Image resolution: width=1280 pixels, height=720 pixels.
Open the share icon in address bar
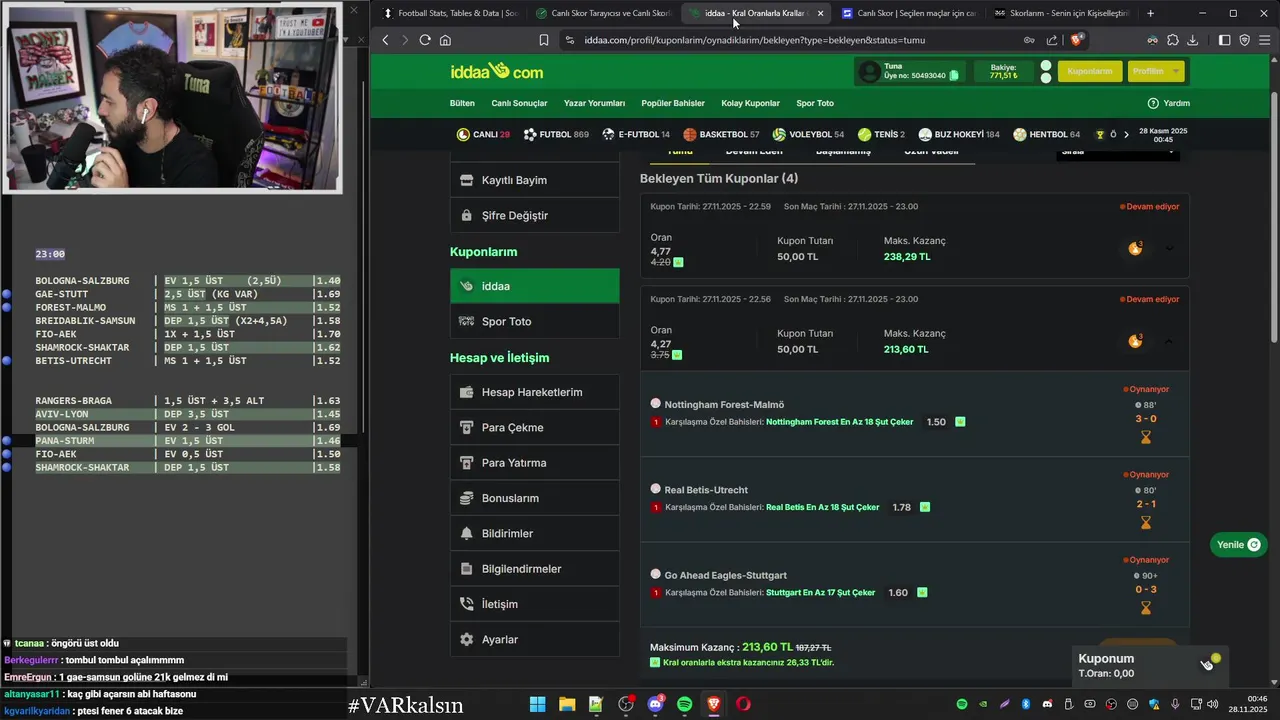point(1052,40)
